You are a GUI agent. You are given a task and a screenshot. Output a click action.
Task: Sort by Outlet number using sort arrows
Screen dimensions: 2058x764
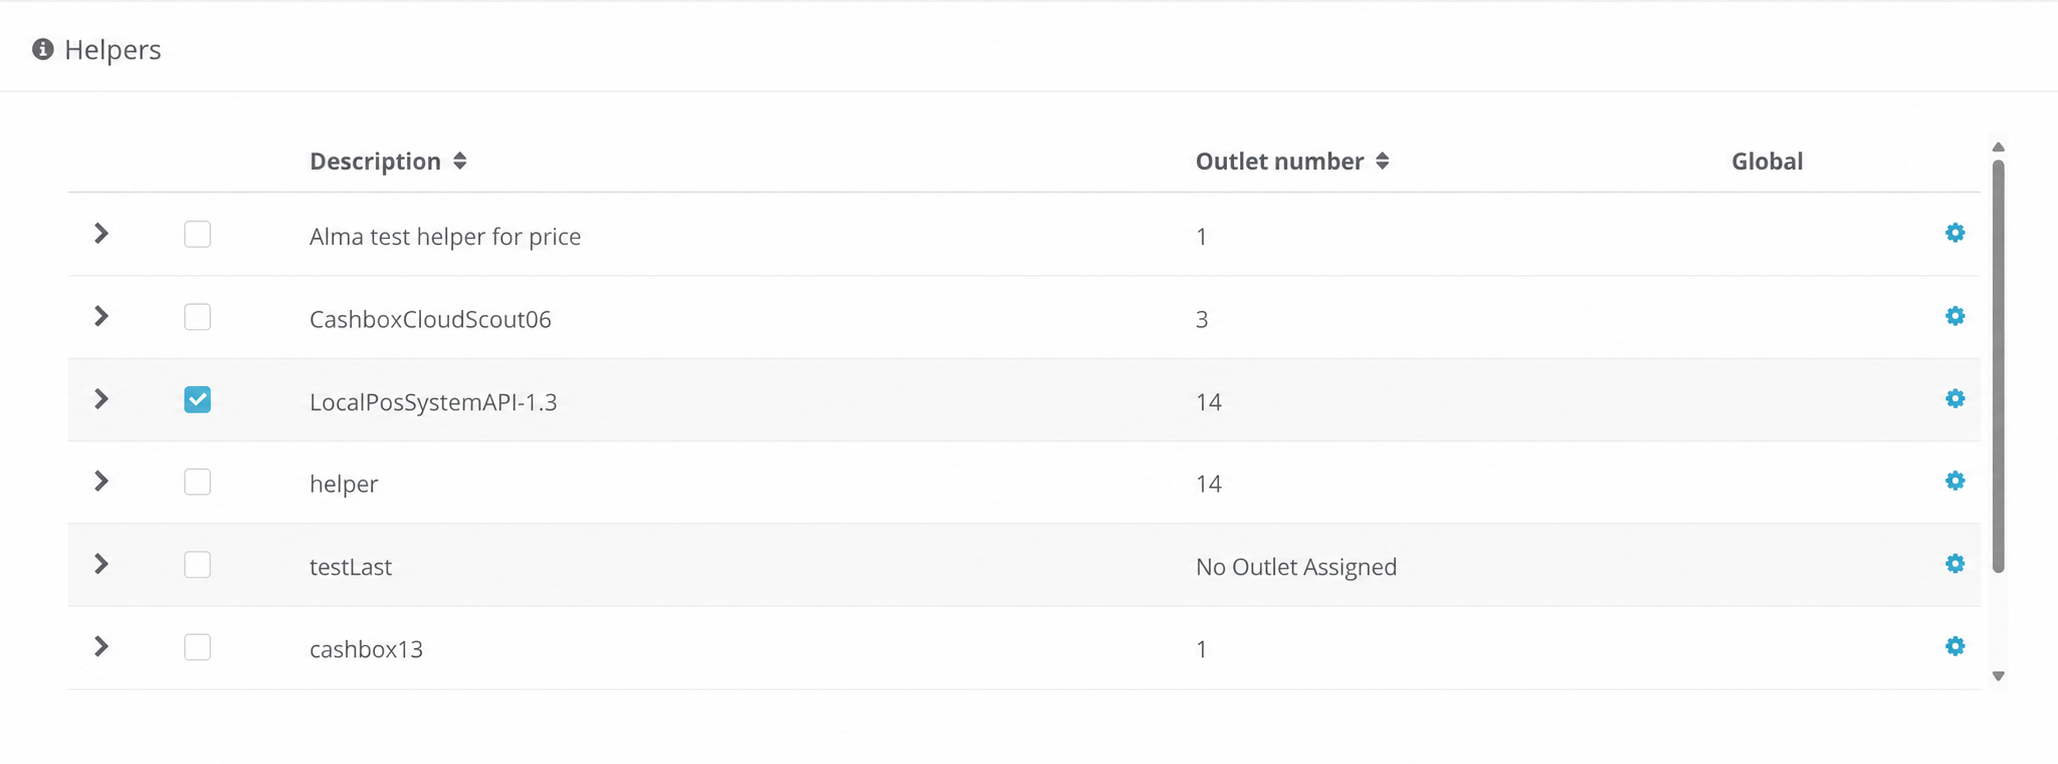point(1382,161)
